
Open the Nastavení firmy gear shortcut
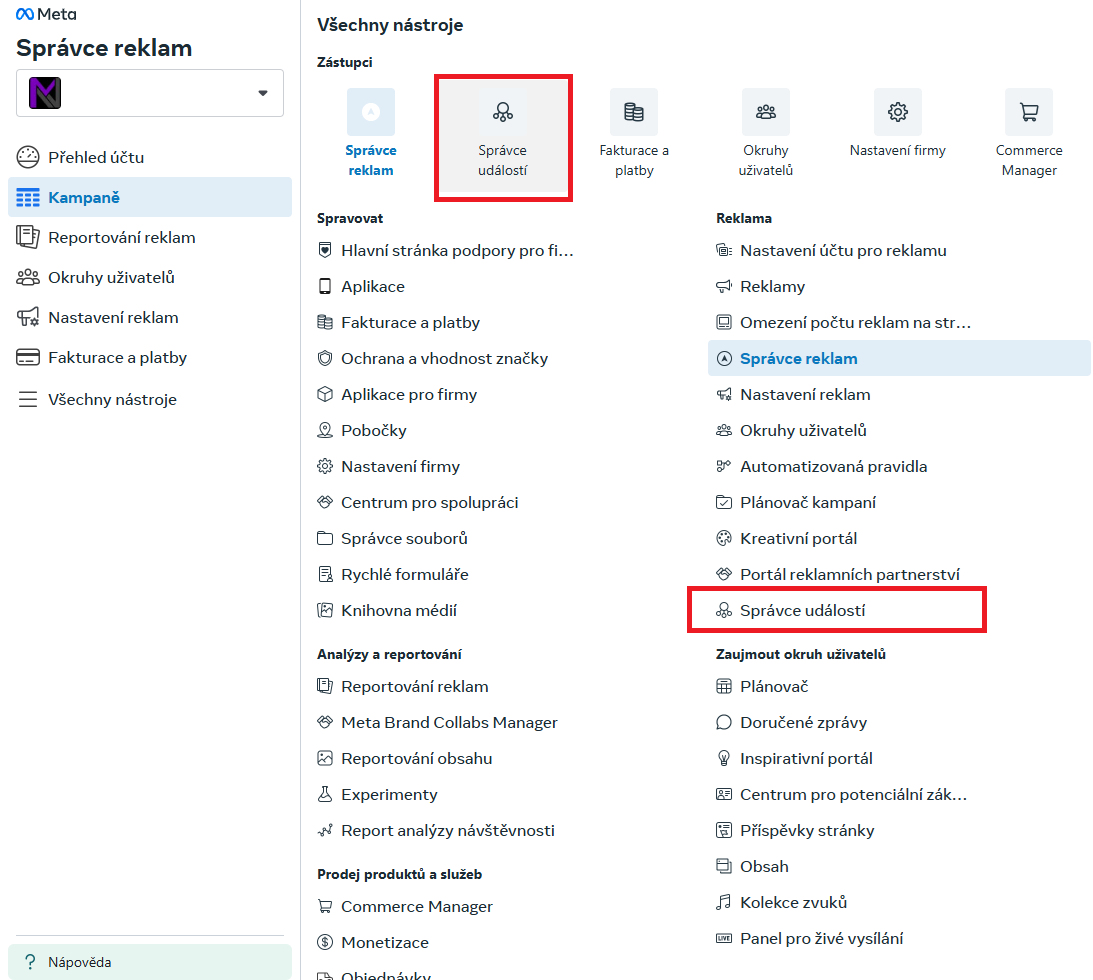[x=897, y=112]
